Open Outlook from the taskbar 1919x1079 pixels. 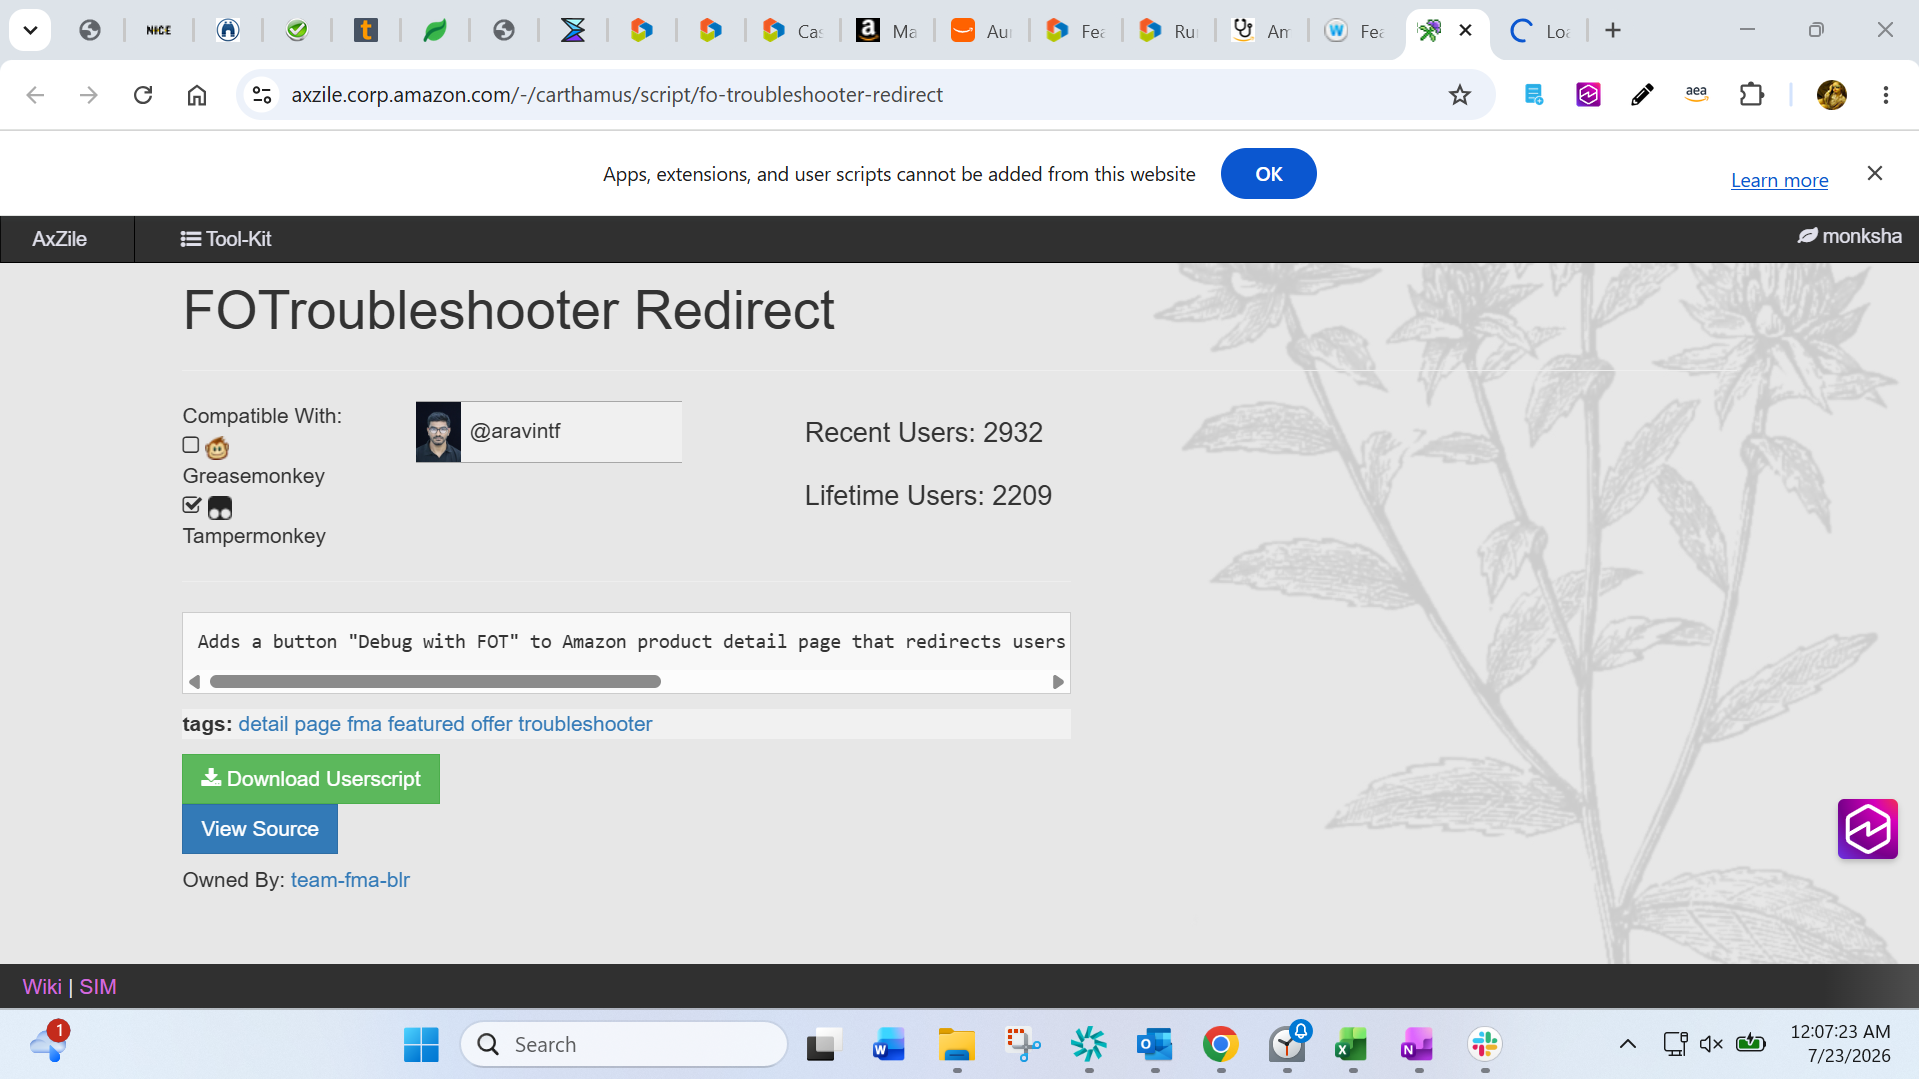tap(1155, 1045)
